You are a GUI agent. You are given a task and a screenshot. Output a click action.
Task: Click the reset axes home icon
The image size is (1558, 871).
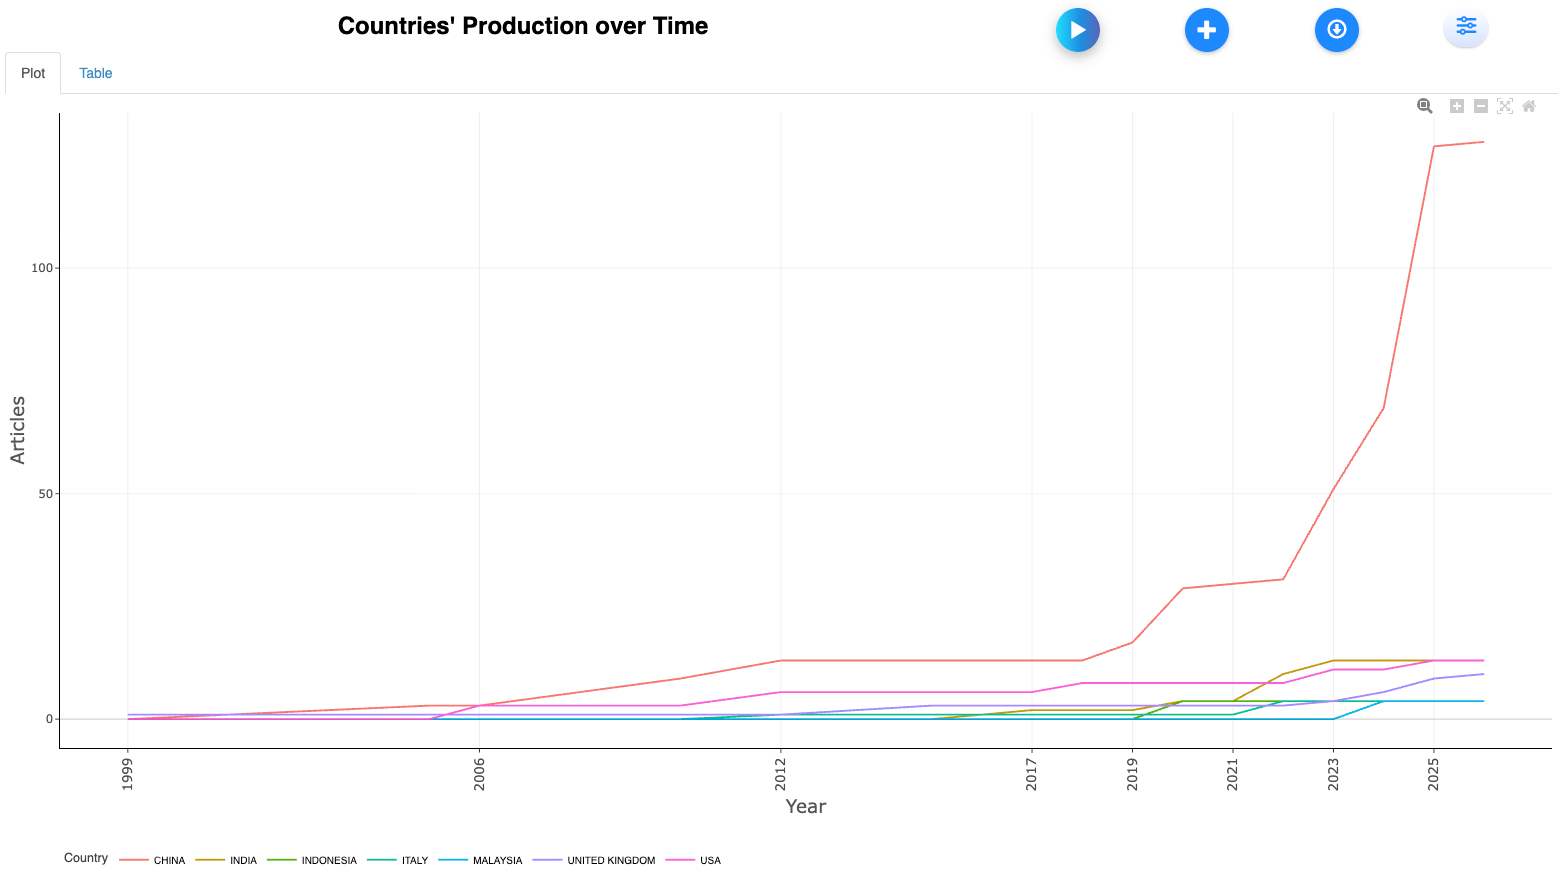(x=1529, y=106)
